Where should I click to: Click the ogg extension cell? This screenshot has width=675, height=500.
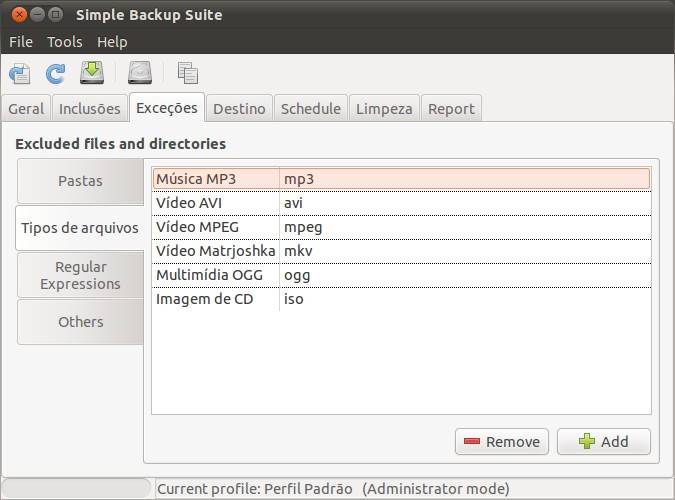click(465, 275)
